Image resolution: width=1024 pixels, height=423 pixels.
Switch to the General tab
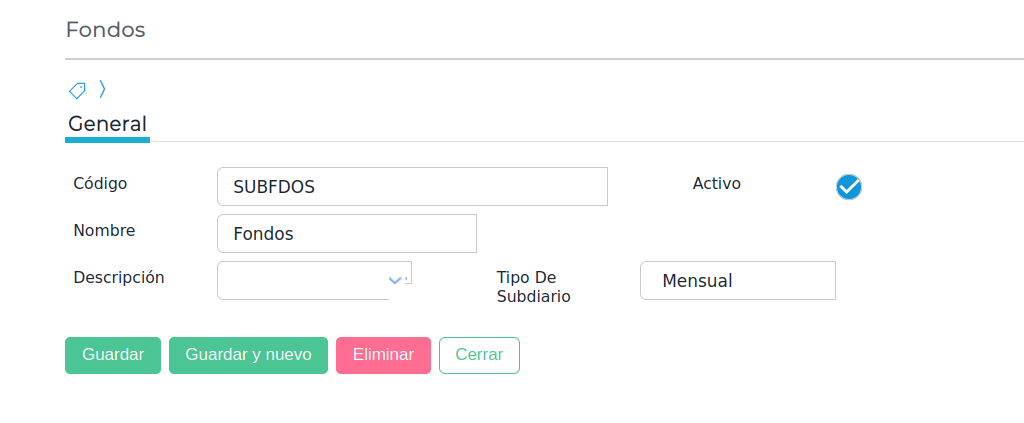tap(107, 125)
